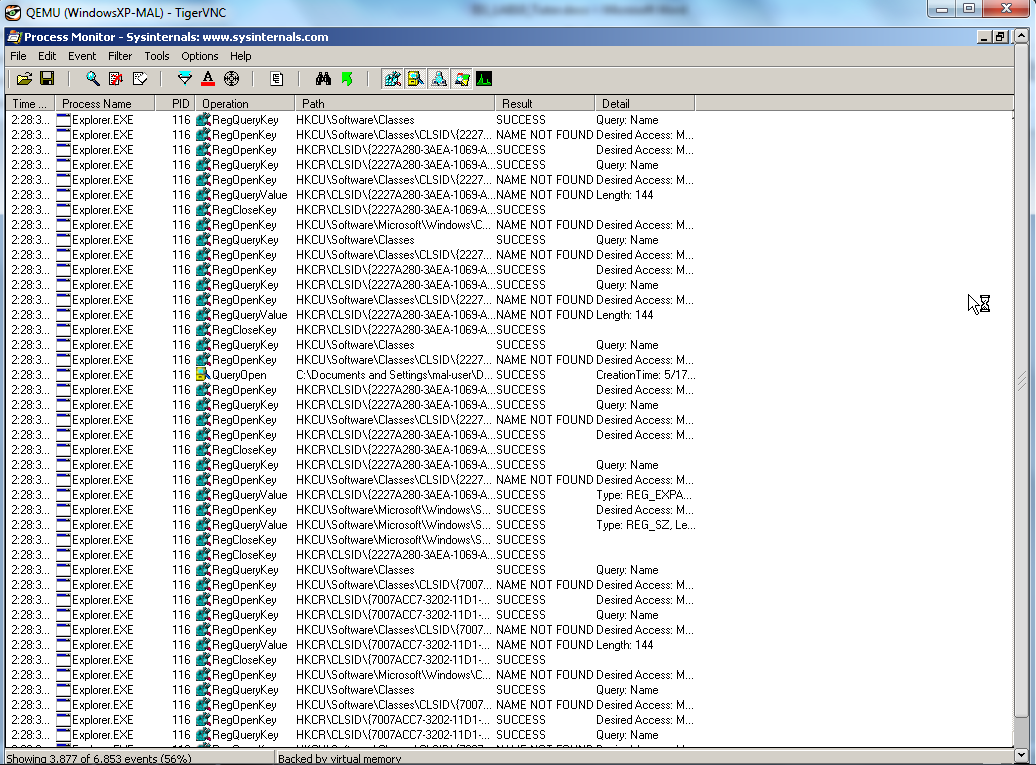Open the Filter dialog via funnel icon
The image size is (1036, 765).
[185, 79]
